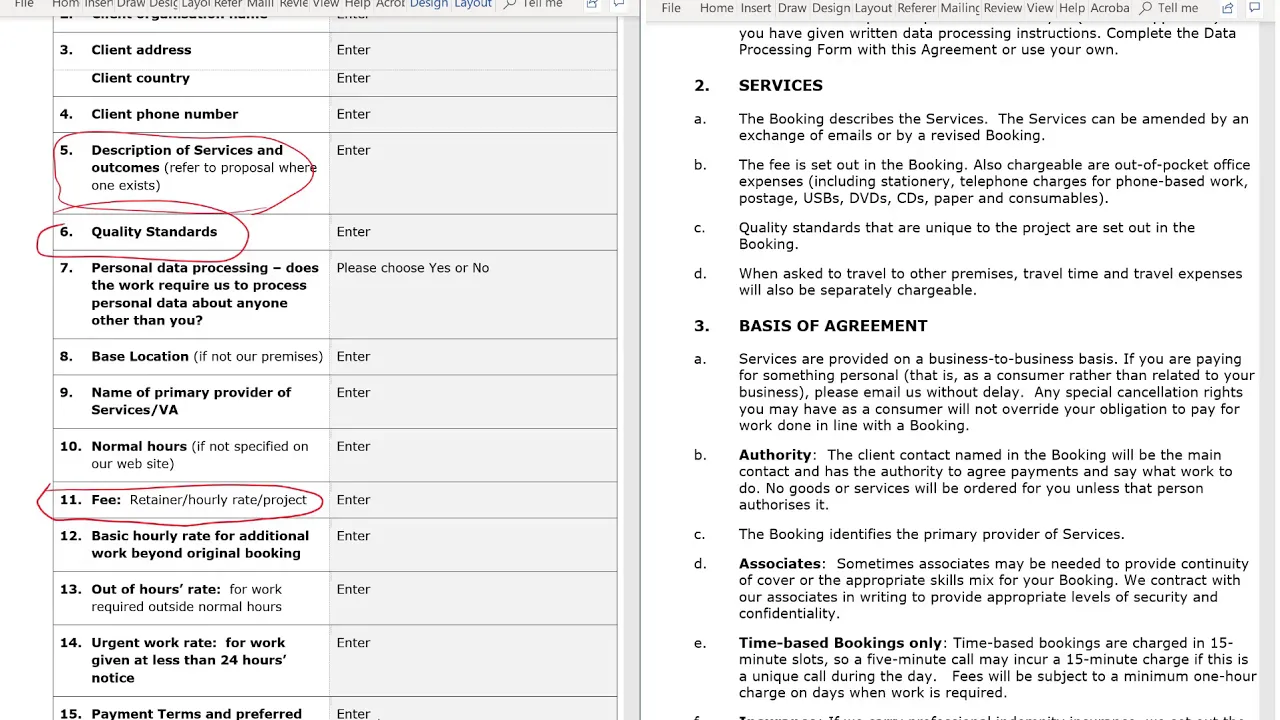
Task: Select Acrobat tab in right Word window
Action: [1110, 8]
